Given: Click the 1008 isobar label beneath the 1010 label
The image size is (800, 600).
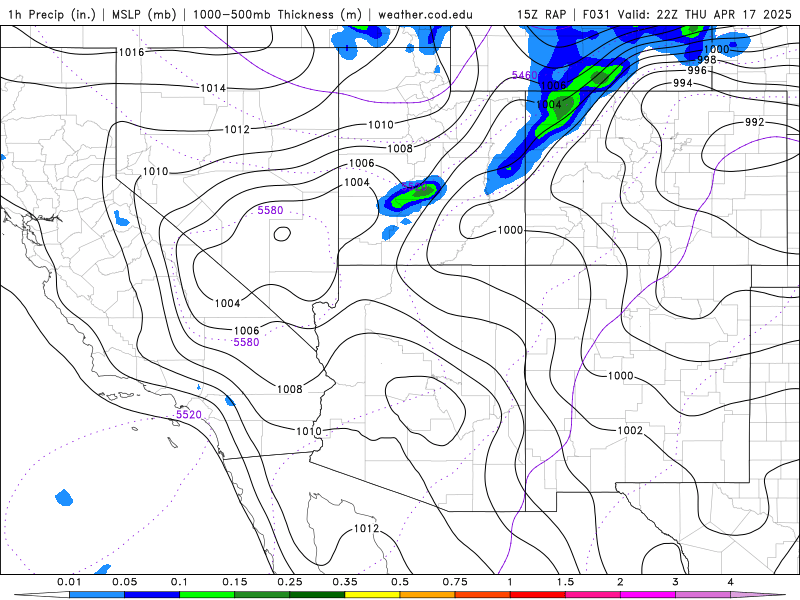Looking at the screenshot, I should [x=400, y=148].
